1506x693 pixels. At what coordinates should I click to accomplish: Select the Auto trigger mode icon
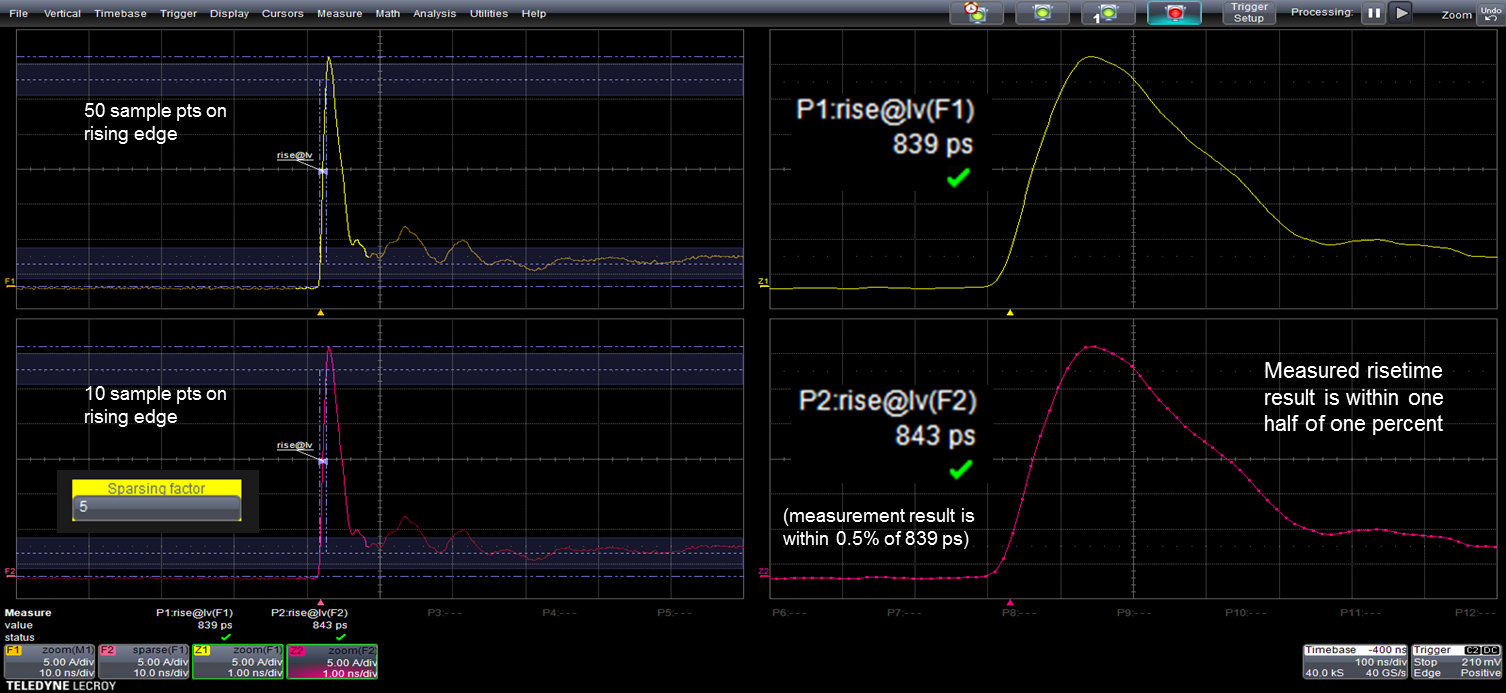pos(977,13)
